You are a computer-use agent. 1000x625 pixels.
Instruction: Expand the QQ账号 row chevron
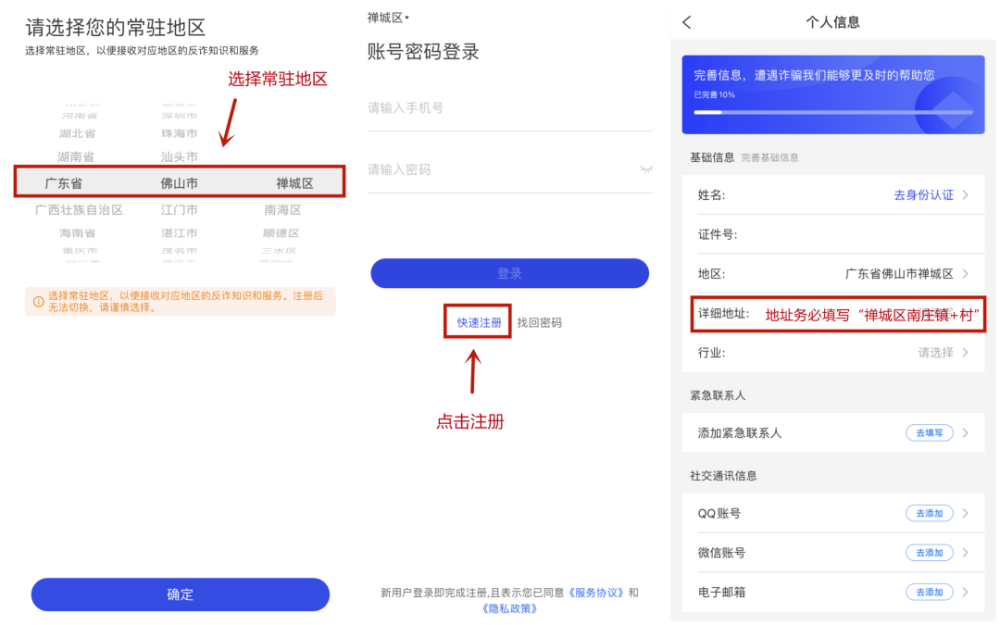(966, 513)
